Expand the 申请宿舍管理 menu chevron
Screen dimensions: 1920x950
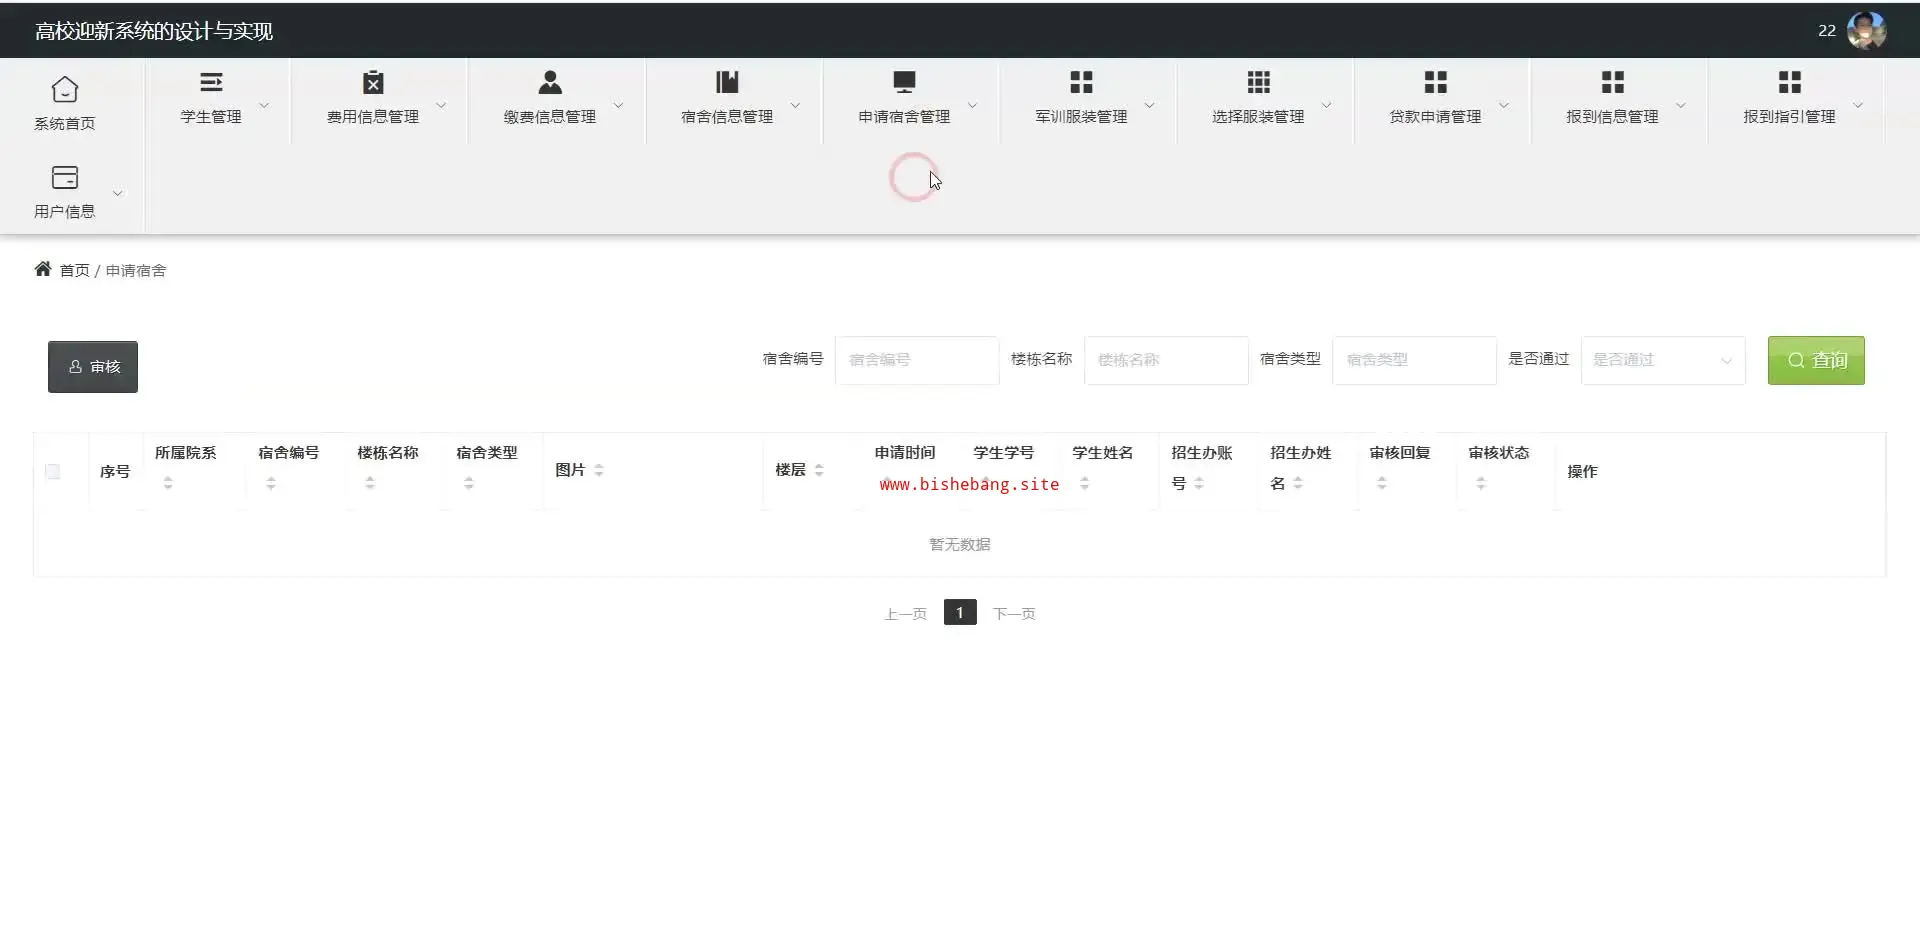click(x=972, y=105)
